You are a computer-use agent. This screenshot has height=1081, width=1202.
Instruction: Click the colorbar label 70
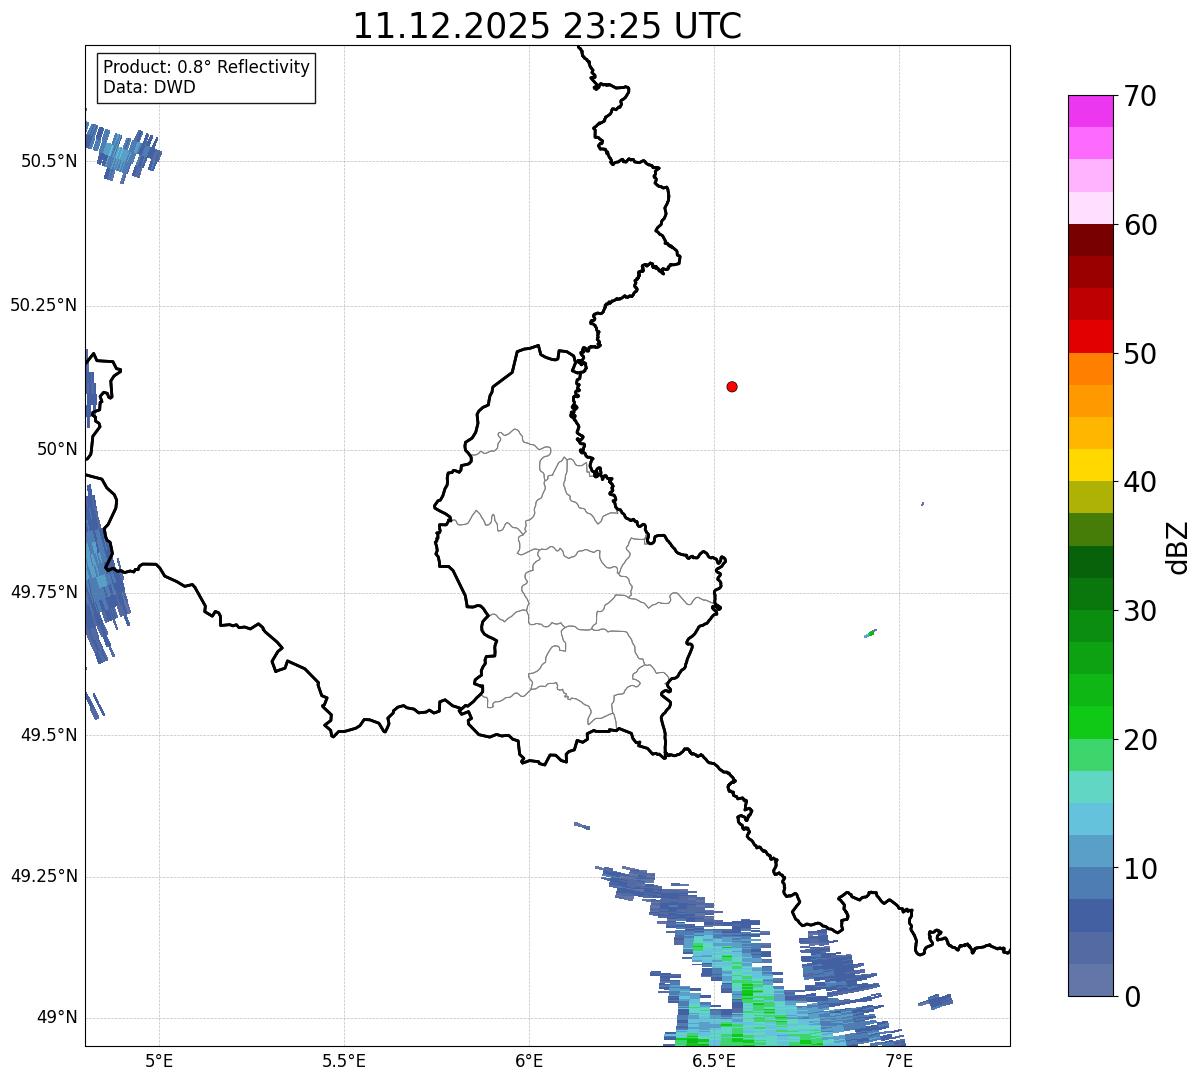click(x=1140, y=96)
